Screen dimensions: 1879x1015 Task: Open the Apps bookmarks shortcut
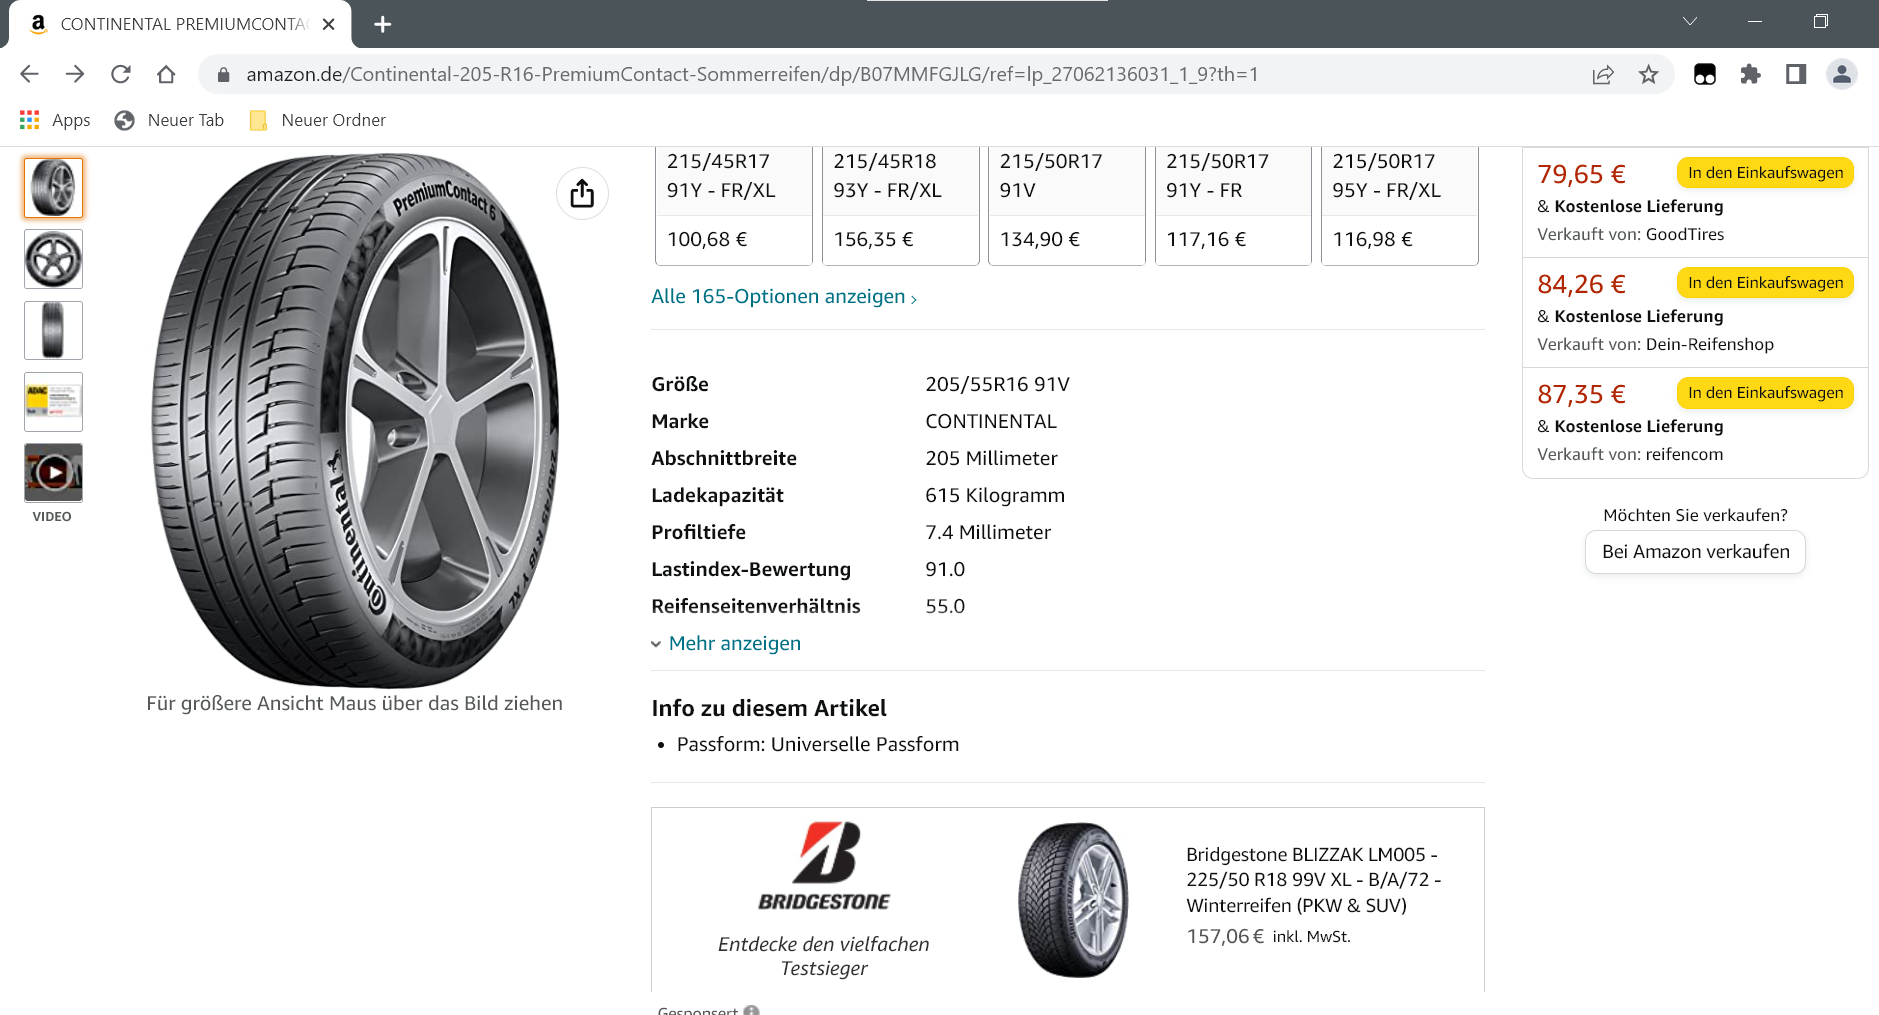coord(56,120)
